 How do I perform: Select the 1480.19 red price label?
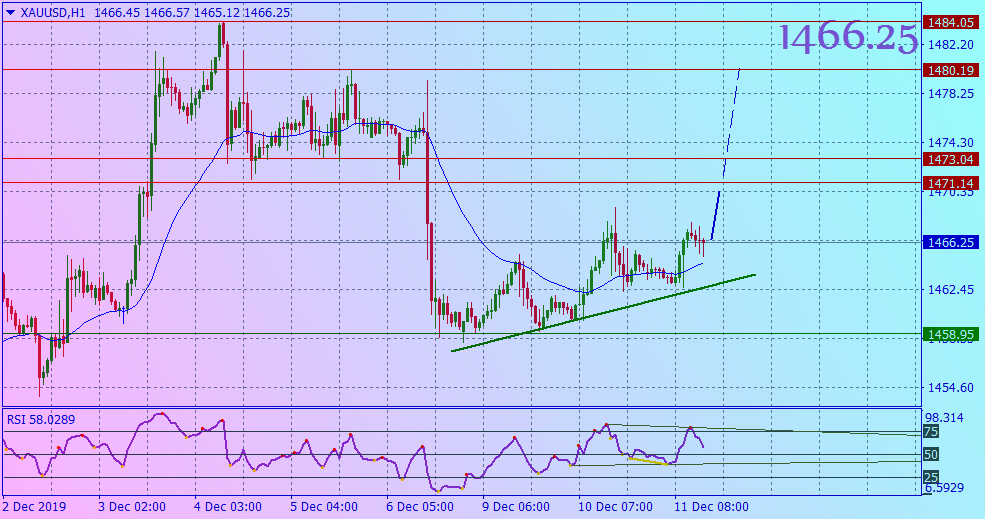tap(950, 70)
